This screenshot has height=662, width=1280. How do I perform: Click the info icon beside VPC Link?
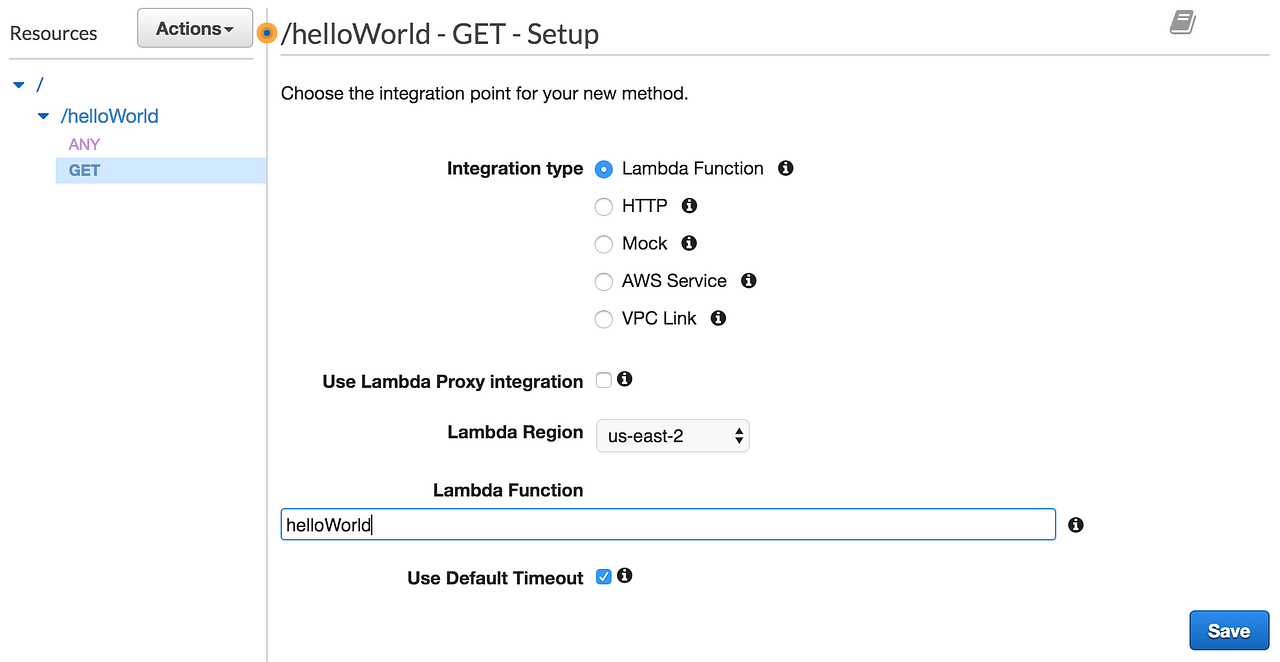[x=717, y=319]
